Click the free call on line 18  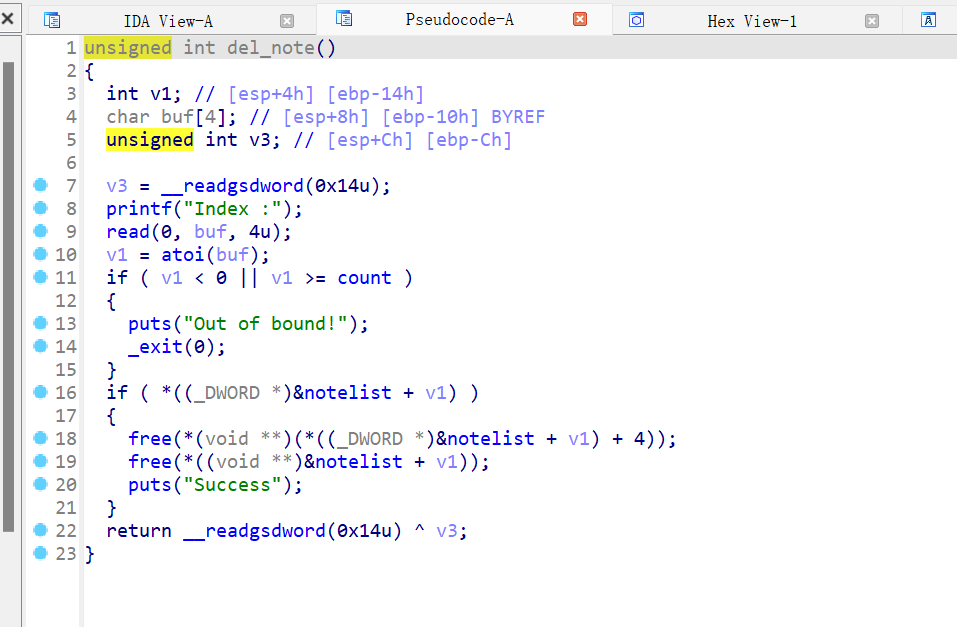(x=150, y=438)
